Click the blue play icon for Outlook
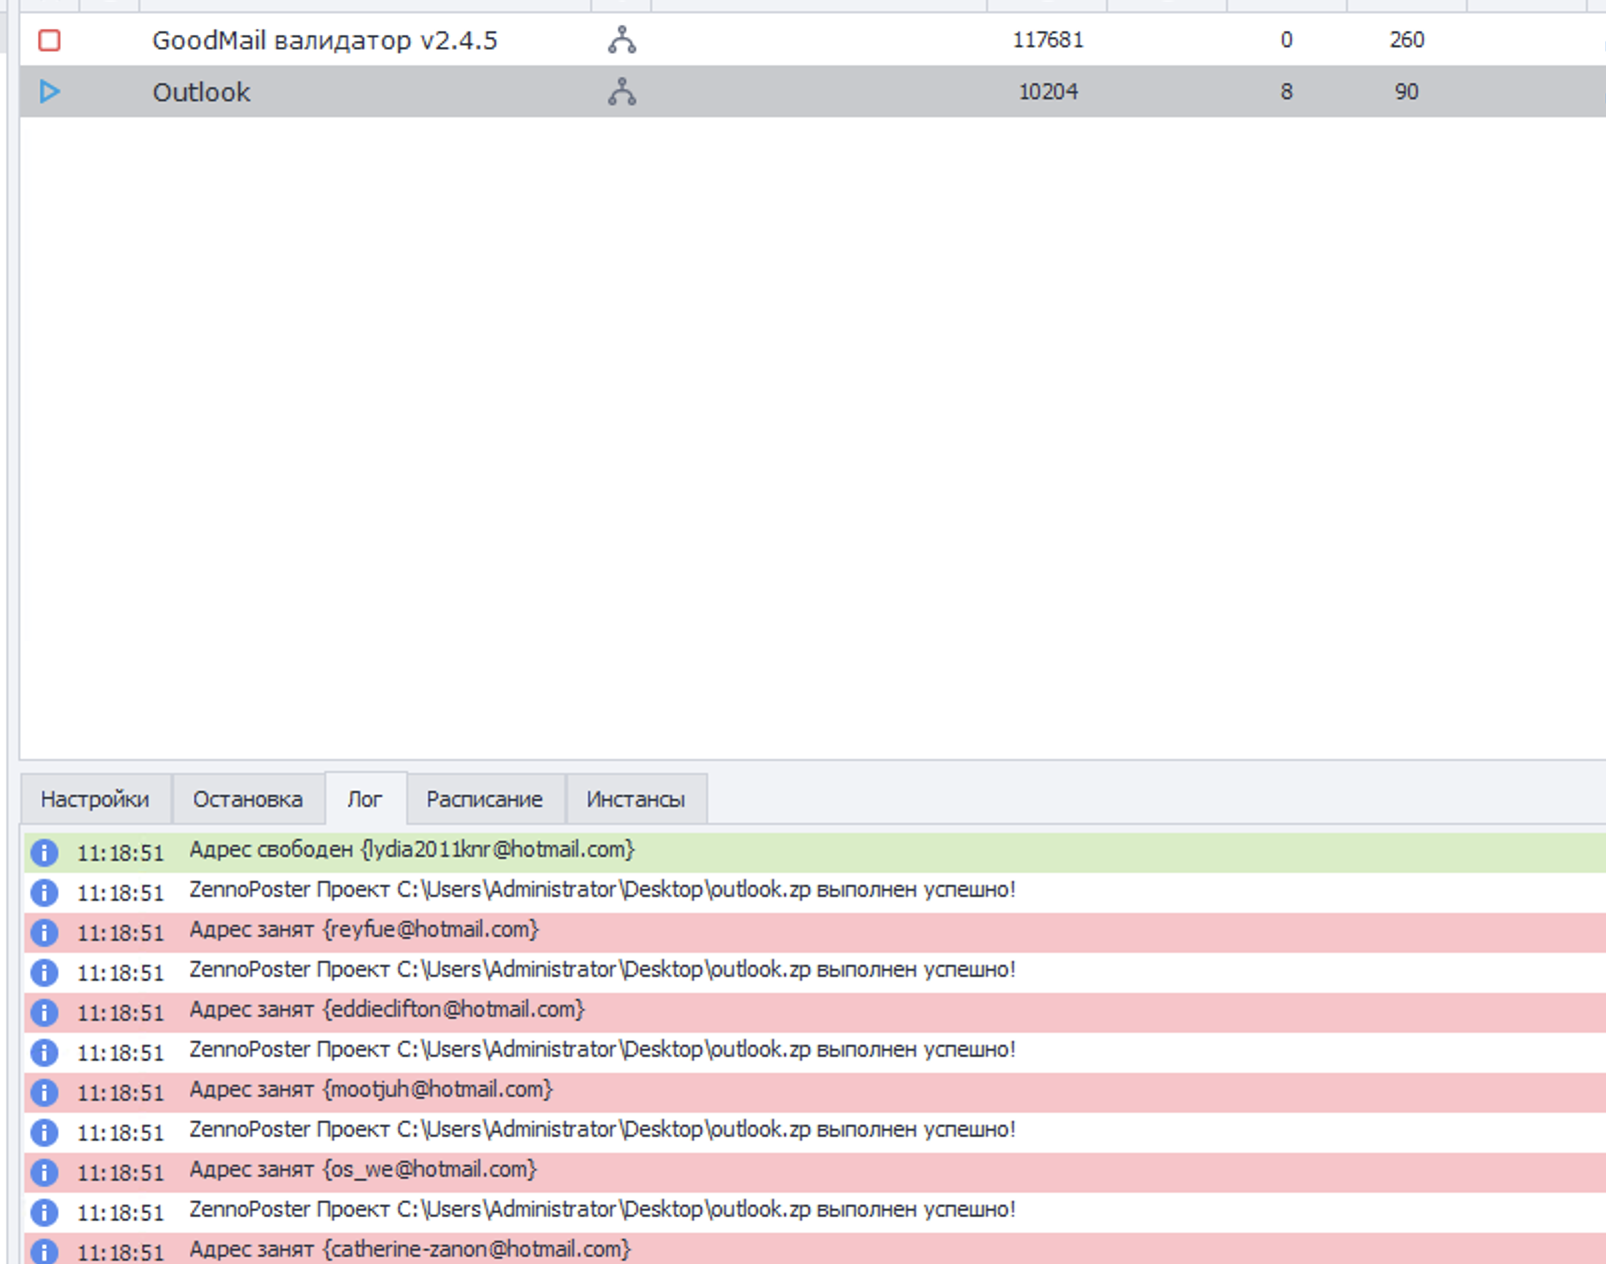The width and height of the screenshot is (1606, 1264). [x=49, y=92]
